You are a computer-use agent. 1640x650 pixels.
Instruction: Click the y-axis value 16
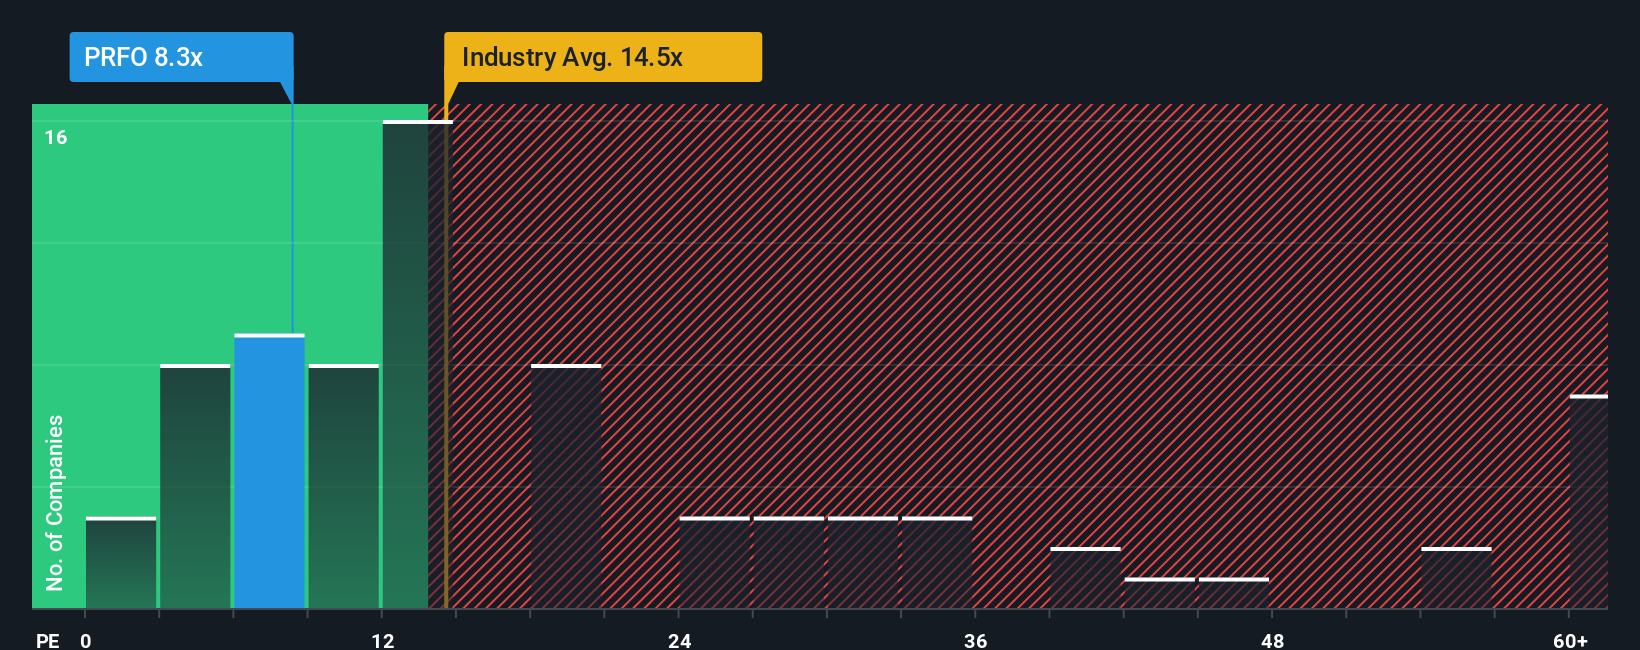click(56, 137)
